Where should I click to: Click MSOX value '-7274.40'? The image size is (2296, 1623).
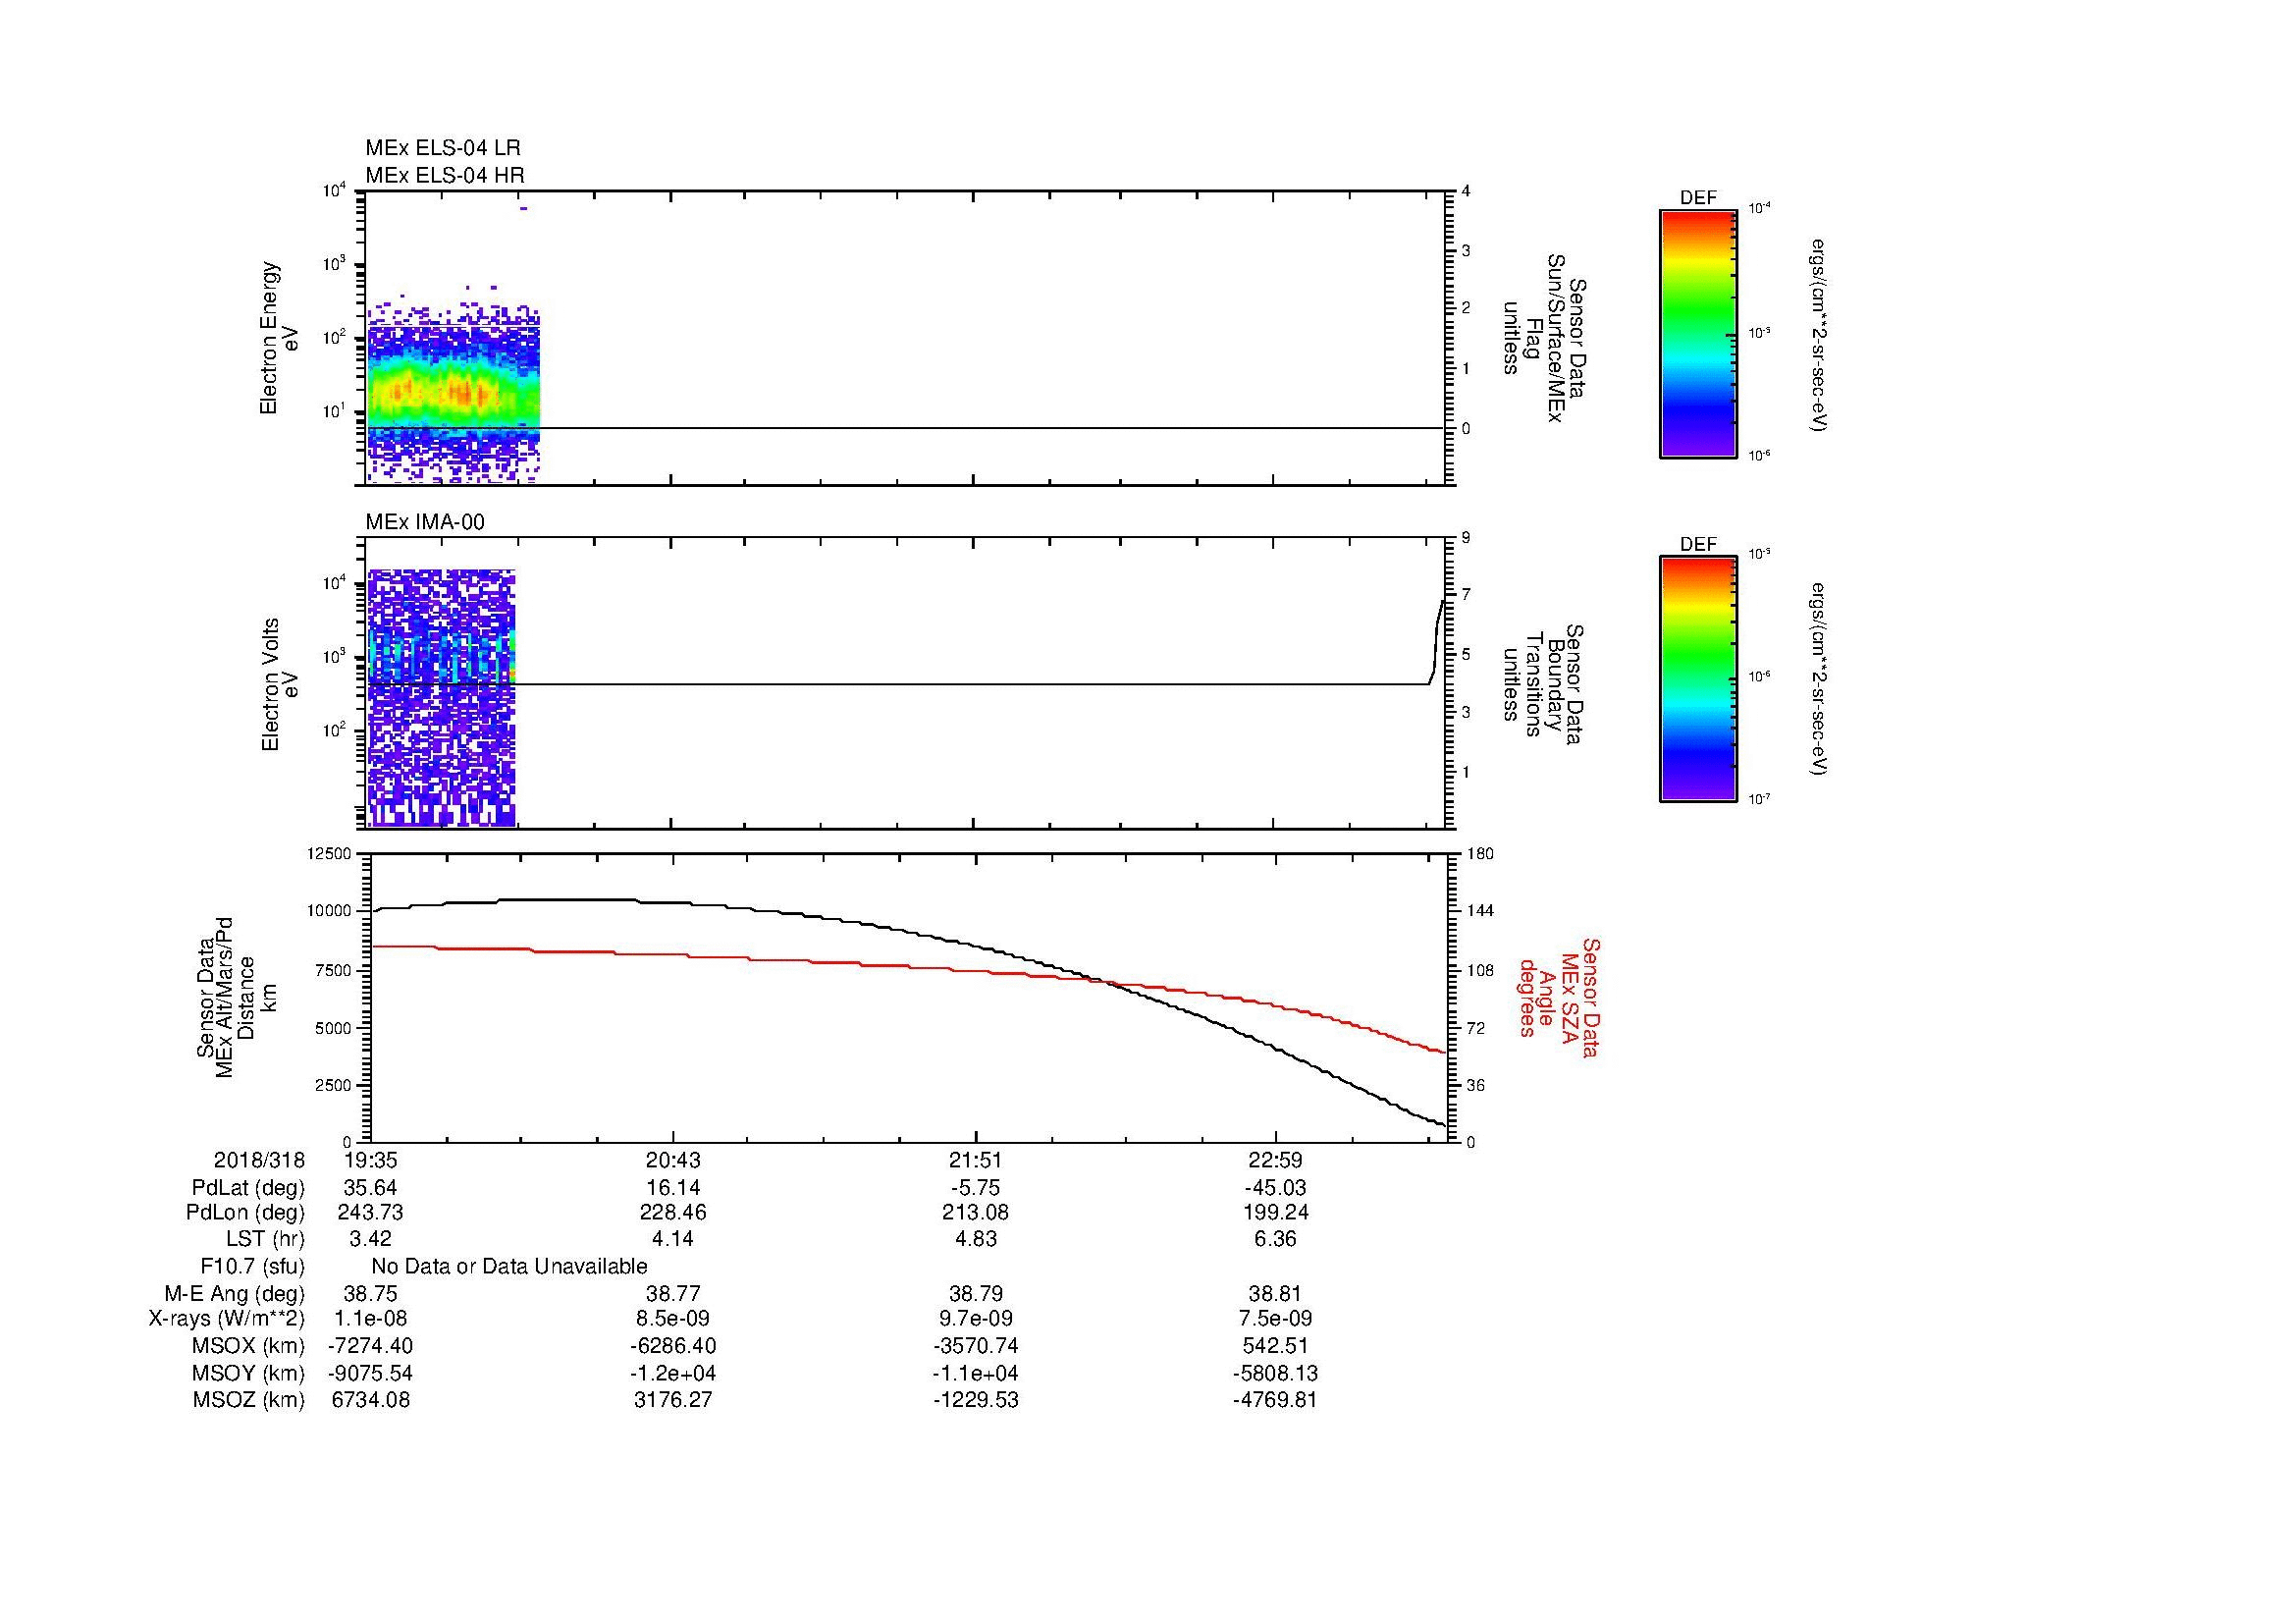tap(369, 1346)
